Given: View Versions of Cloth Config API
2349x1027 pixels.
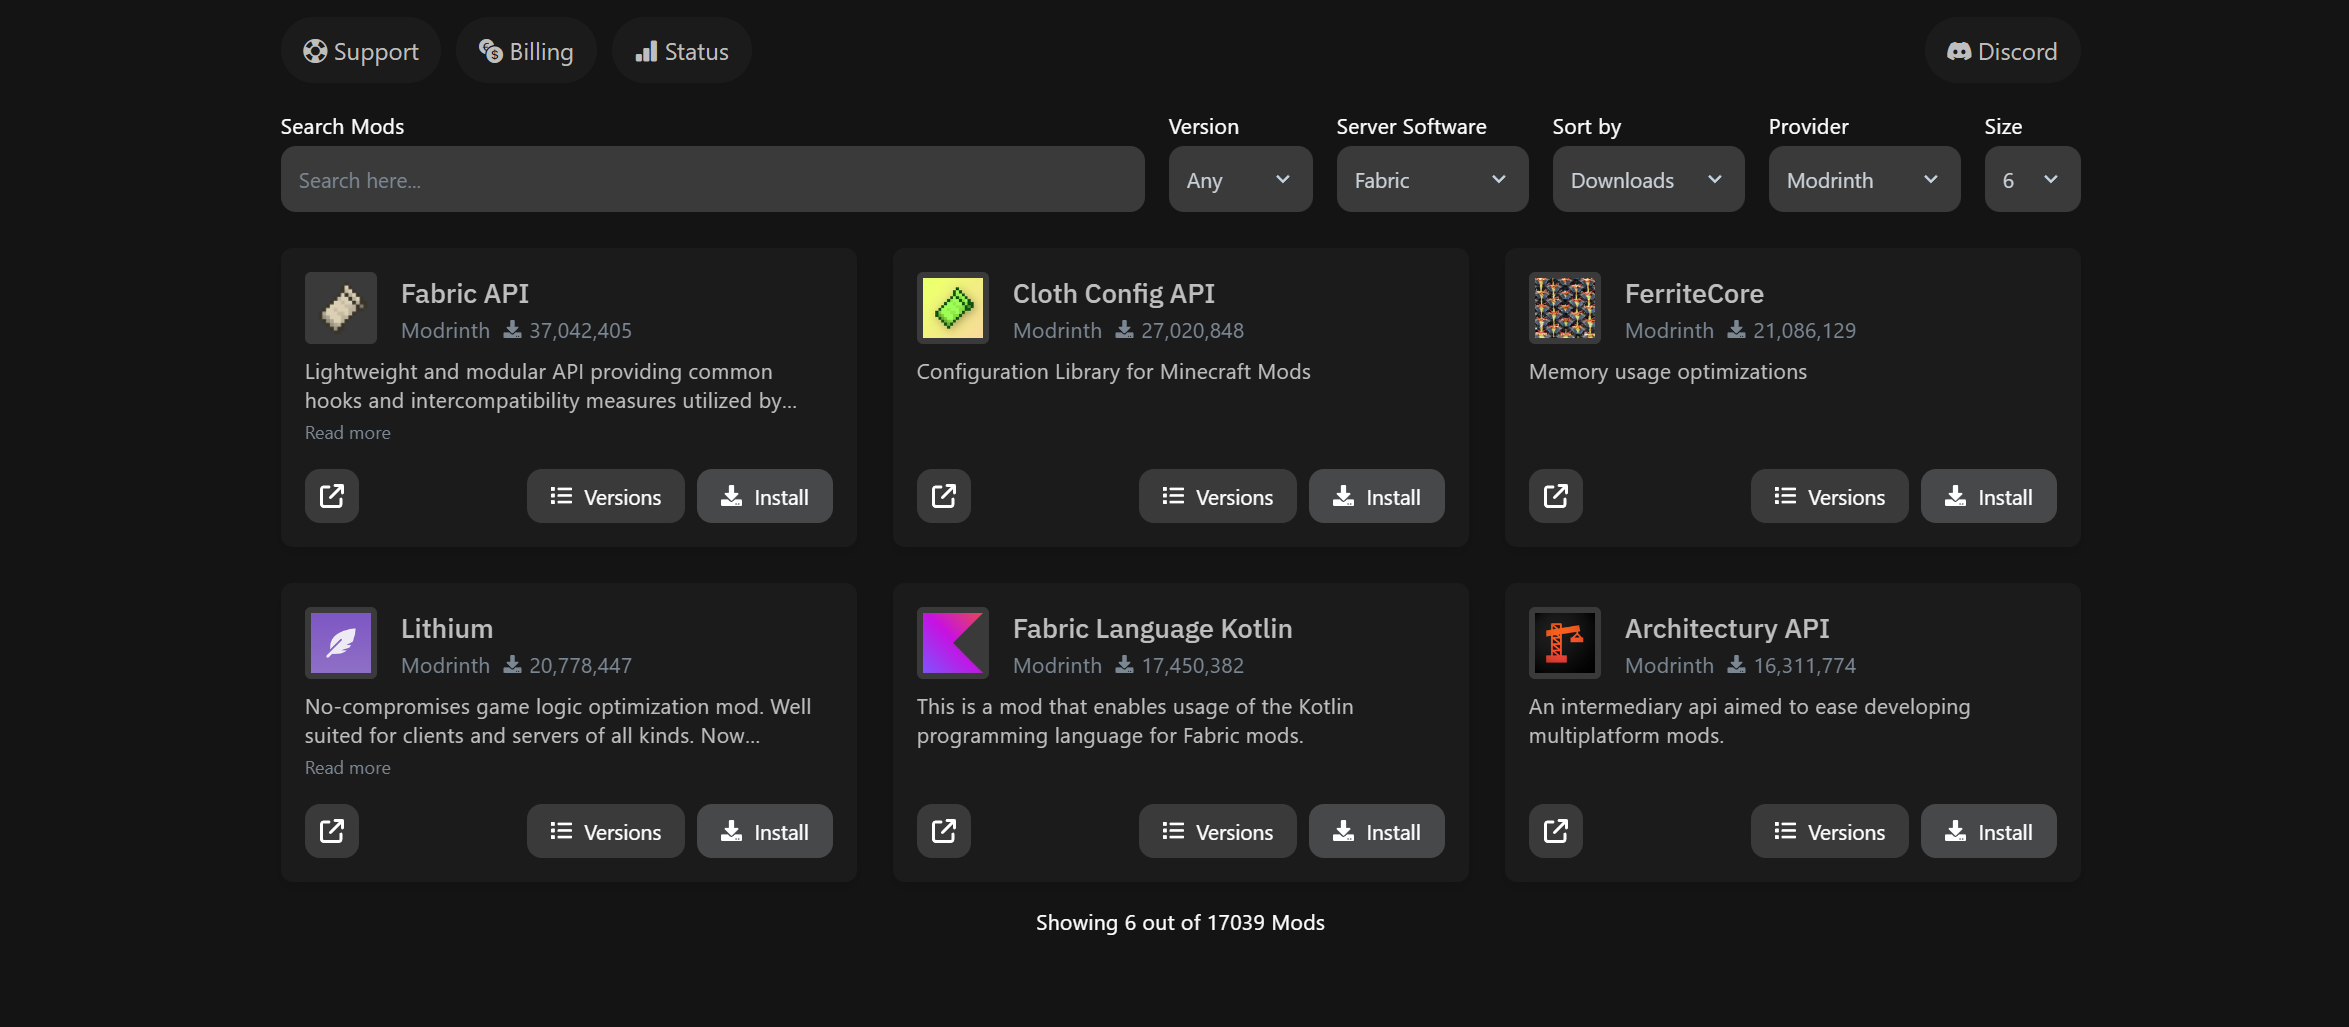Looking at the screenshot, I should click(1218, 496).
